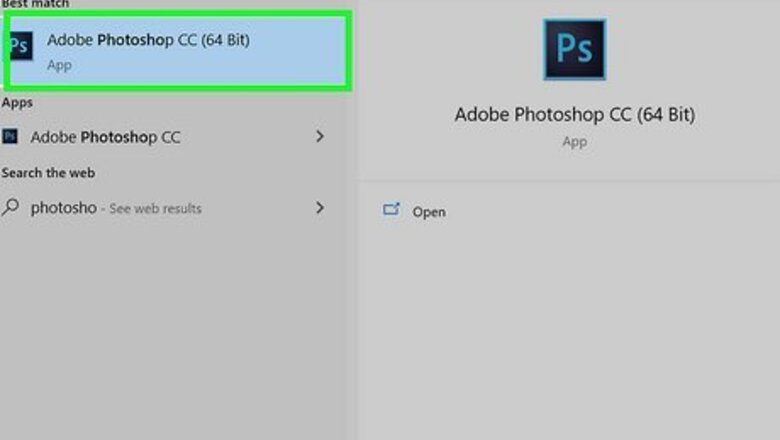Viewport: 780px width, 440px height.
Task: Expand the chevron beside Adobe Photoshop CC
Action: (x=320, y=136)
